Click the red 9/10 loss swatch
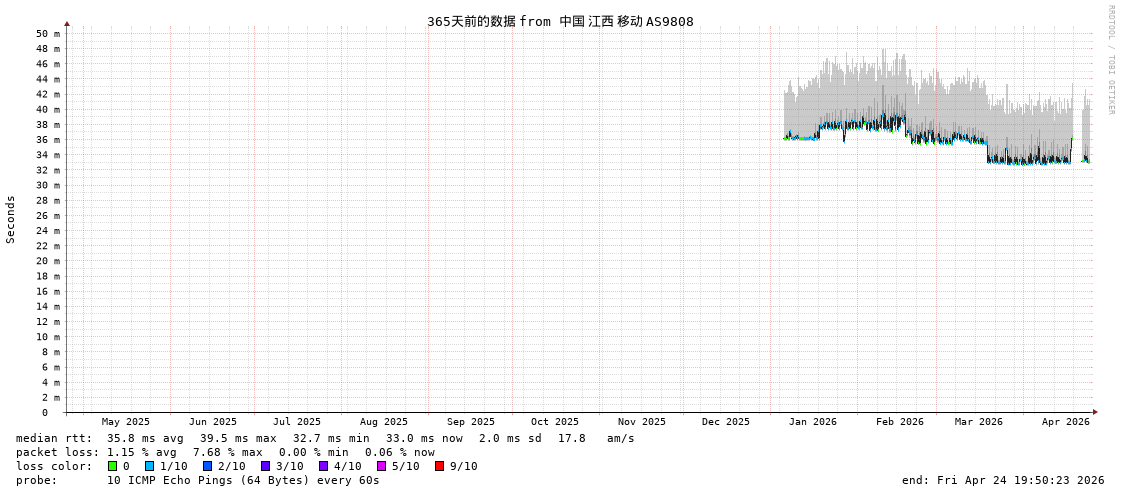The width and height of the screenshot is (1121, 494). coord(439,466)
